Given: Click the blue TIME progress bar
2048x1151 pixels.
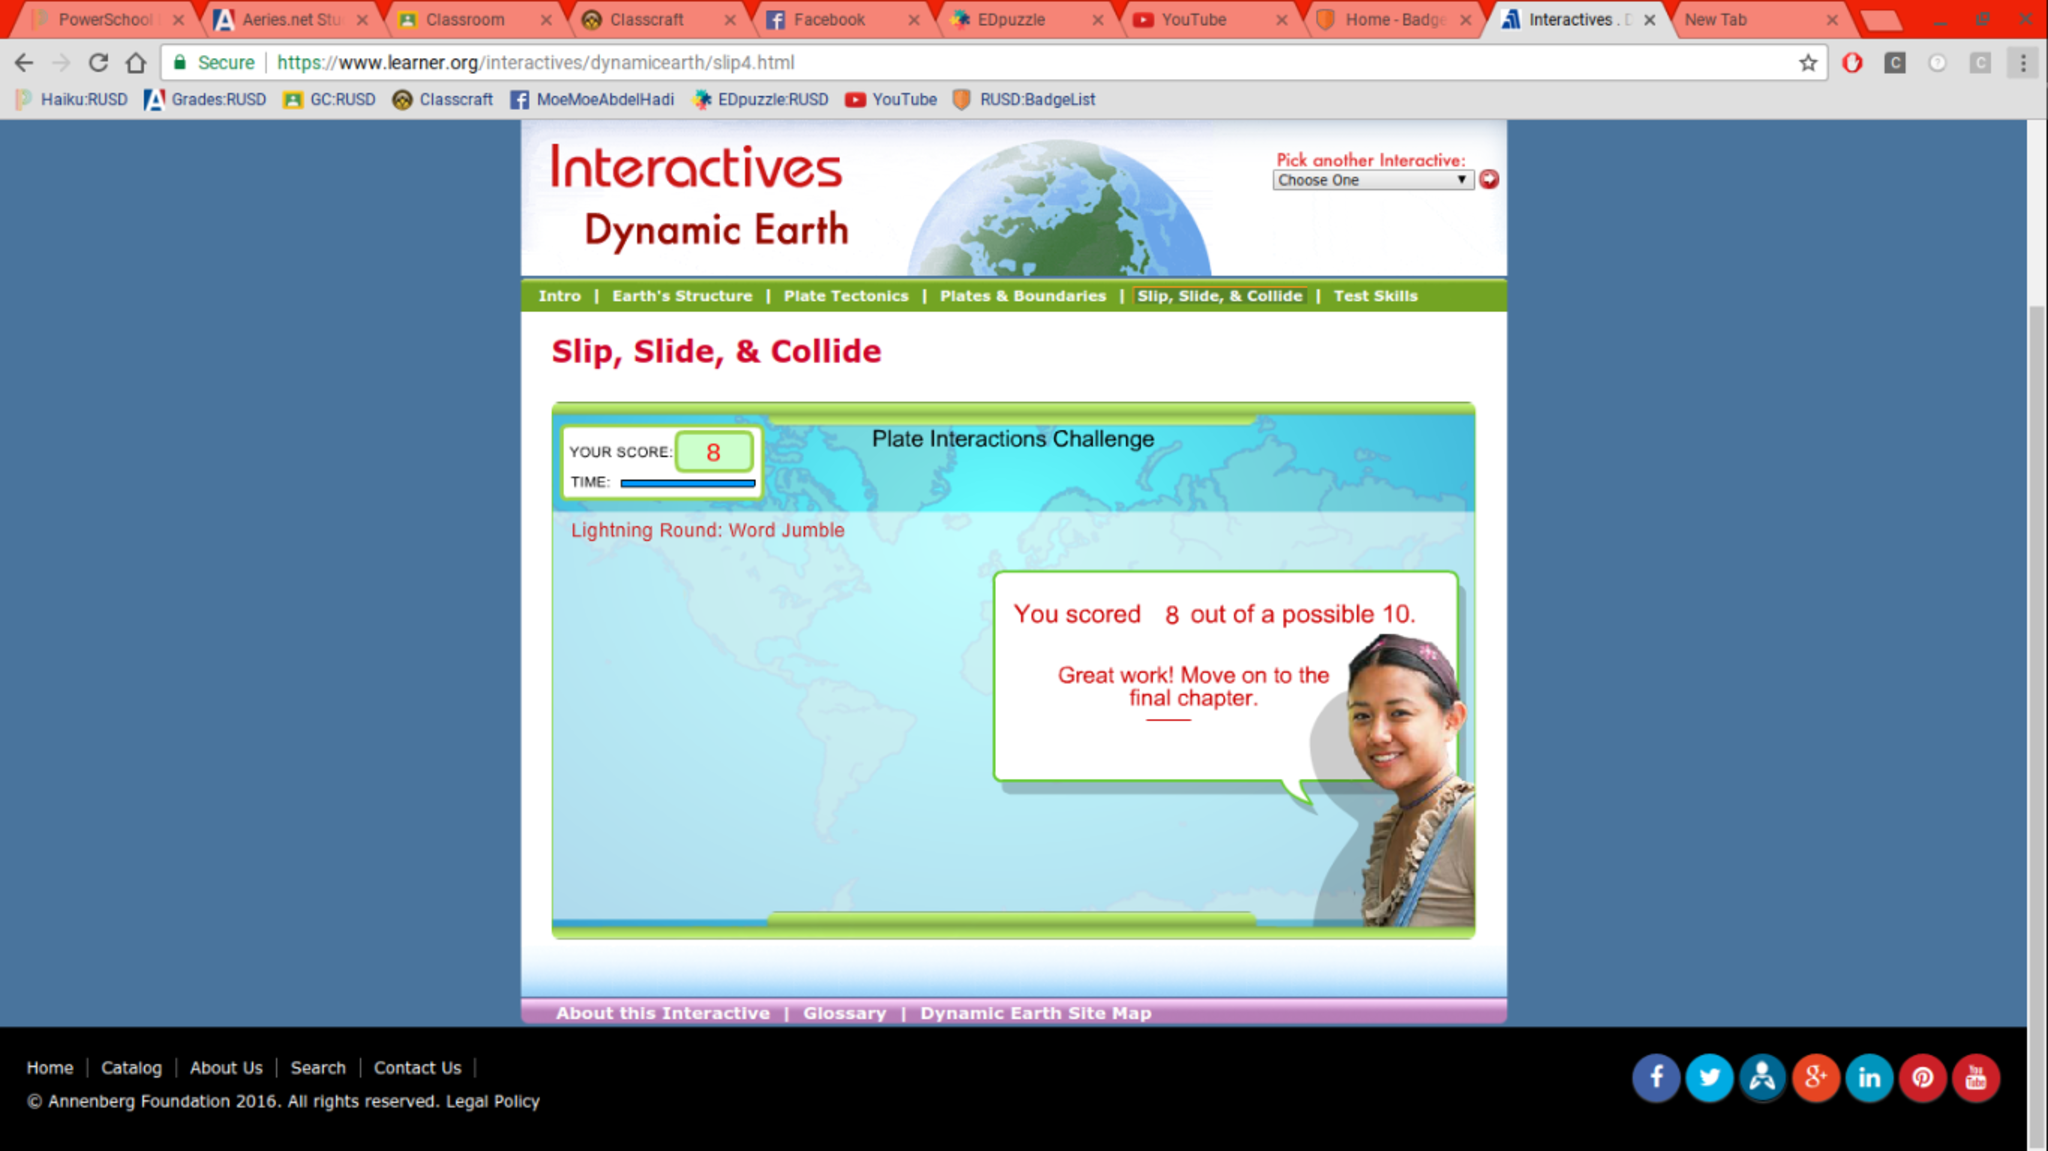Looking at the screenshot, I should (x=687, y=483).
